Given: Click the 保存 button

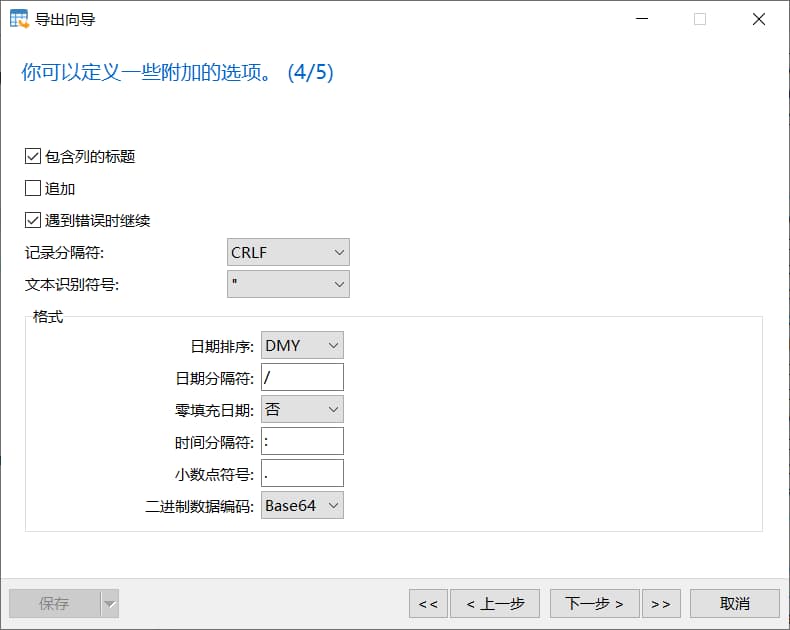Looking at the screenshot, I should (x=54, y=603).
